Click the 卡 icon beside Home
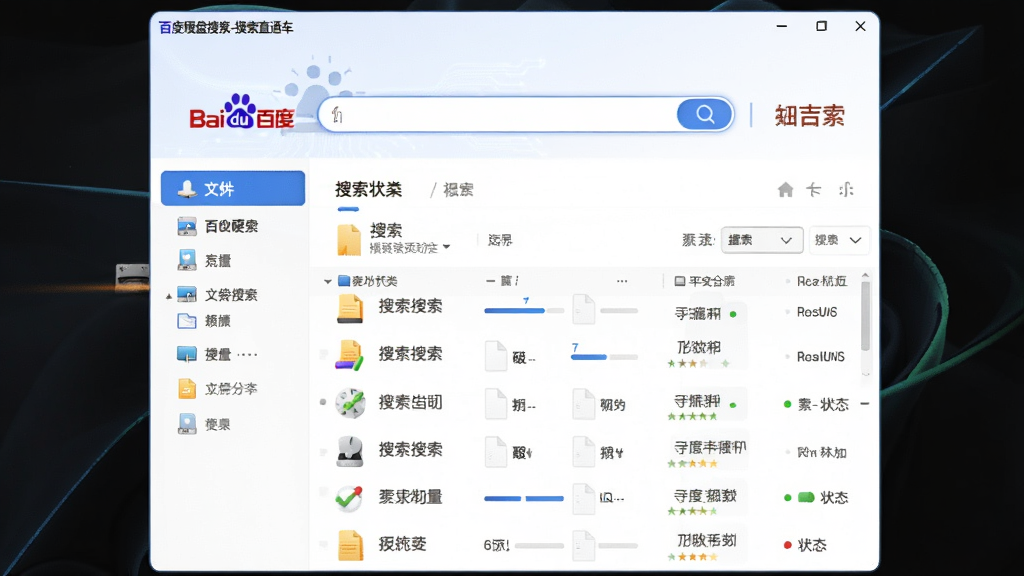 tap(813, 189)
